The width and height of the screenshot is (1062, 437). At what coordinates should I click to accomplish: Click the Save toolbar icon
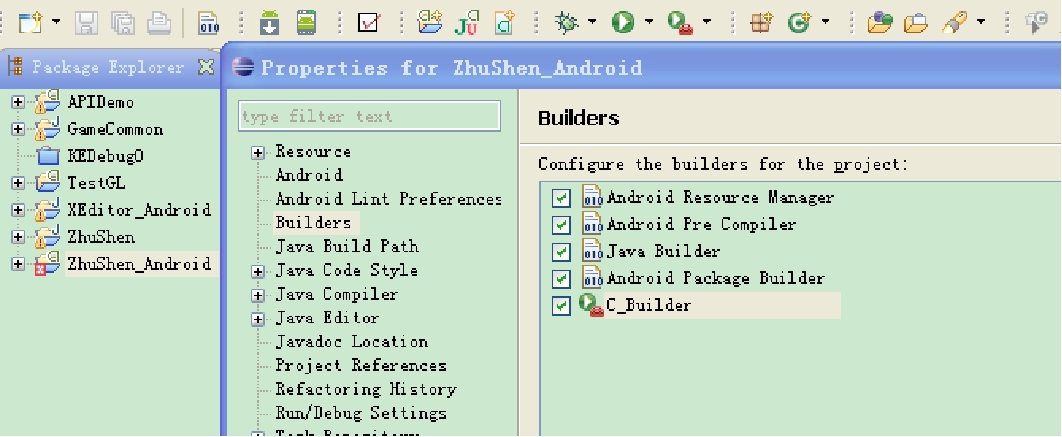click(86, 24)
